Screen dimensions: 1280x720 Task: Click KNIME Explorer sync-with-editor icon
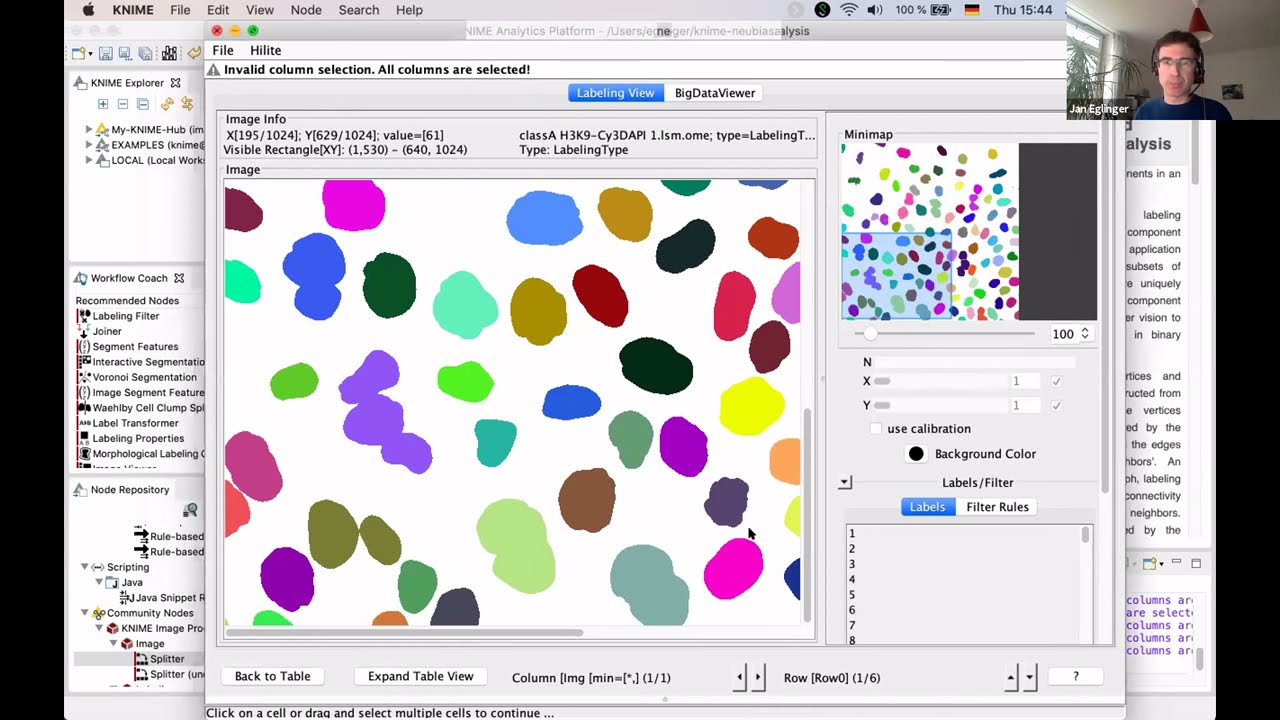(187, 104)
